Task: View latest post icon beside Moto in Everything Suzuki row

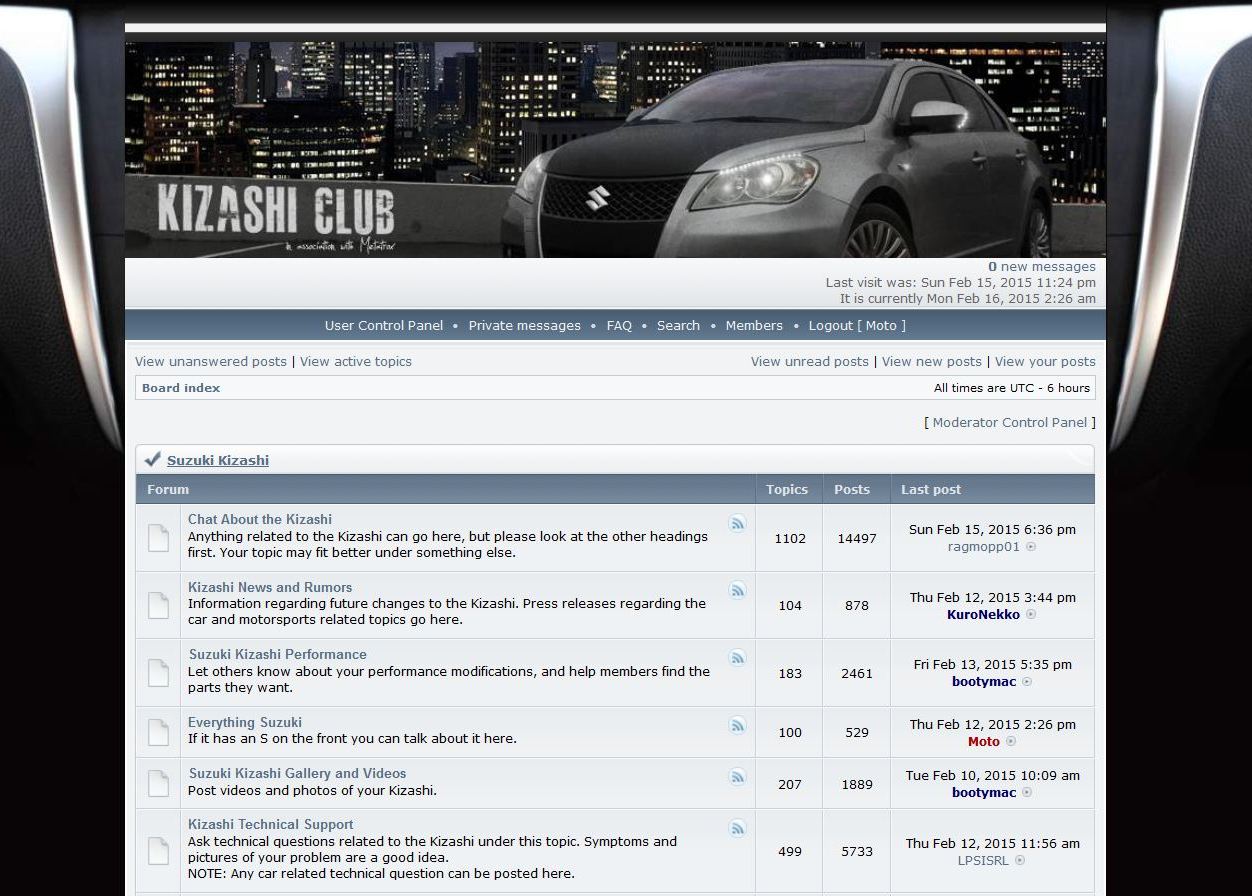Action: point(1011,742)
